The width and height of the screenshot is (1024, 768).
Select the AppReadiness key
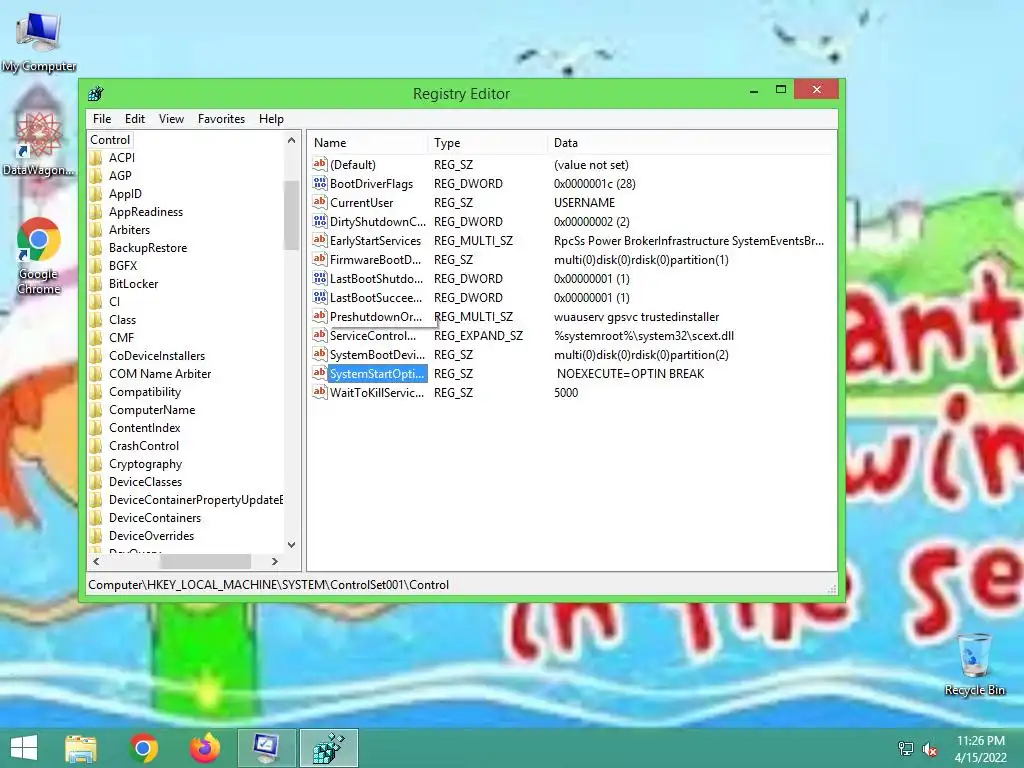tap(146, 212)
